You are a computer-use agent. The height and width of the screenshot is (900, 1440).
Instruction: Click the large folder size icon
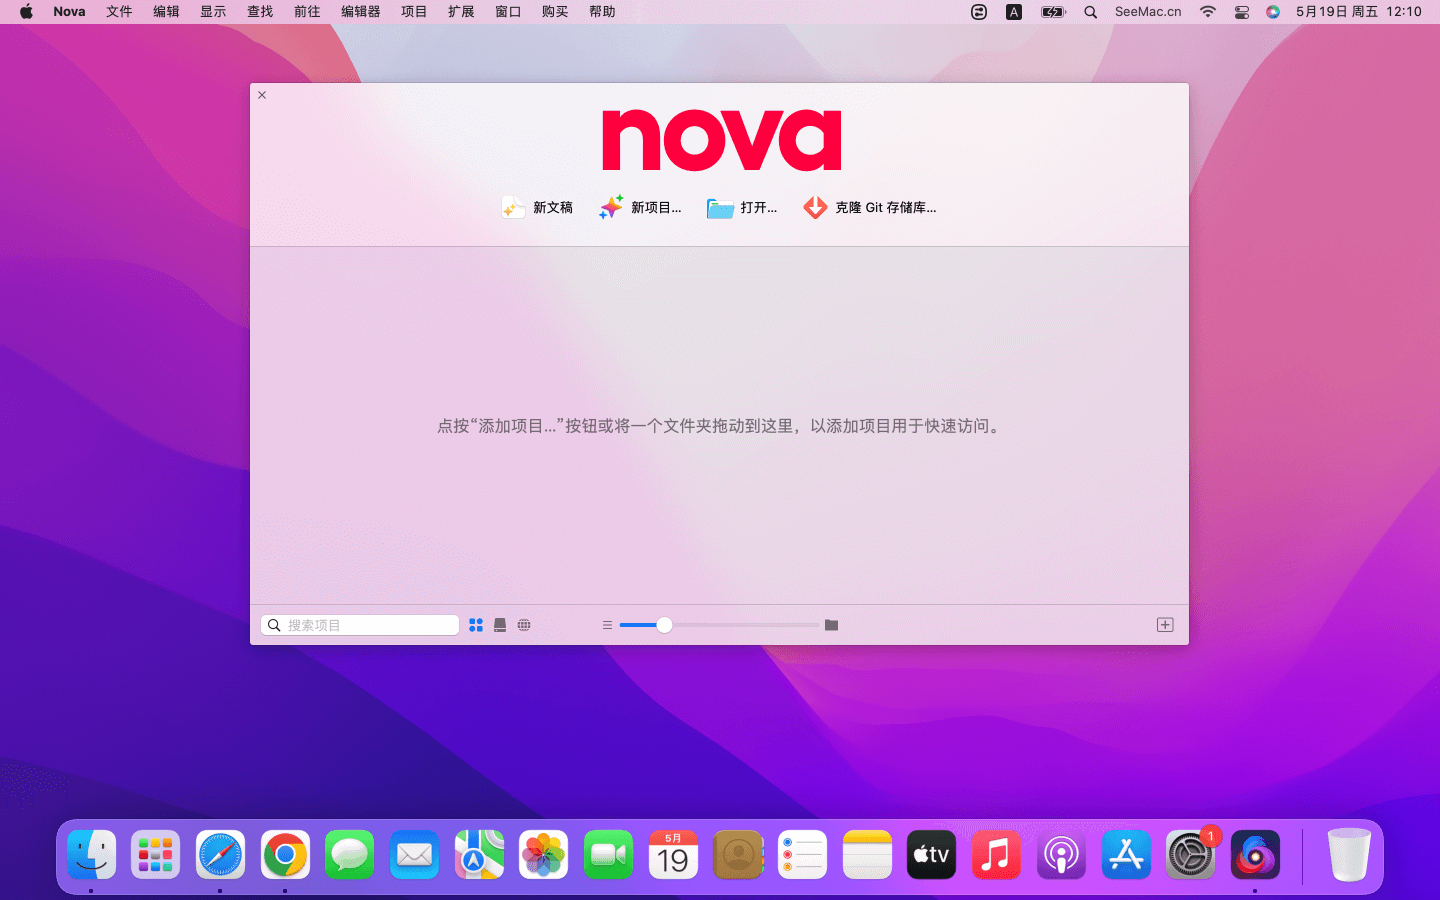coord(831,625)
